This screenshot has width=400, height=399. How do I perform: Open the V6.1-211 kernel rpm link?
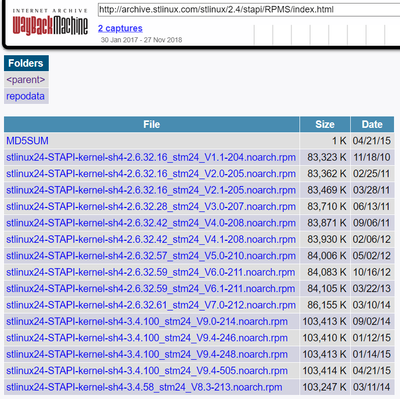tap(151, 288)
